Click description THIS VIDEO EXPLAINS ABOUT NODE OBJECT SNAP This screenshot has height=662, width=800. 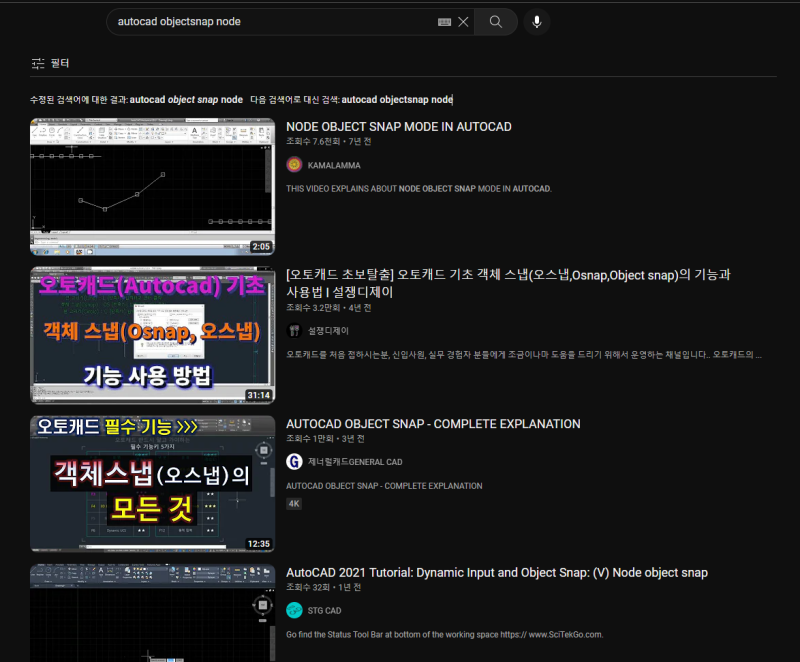(418, 189)
